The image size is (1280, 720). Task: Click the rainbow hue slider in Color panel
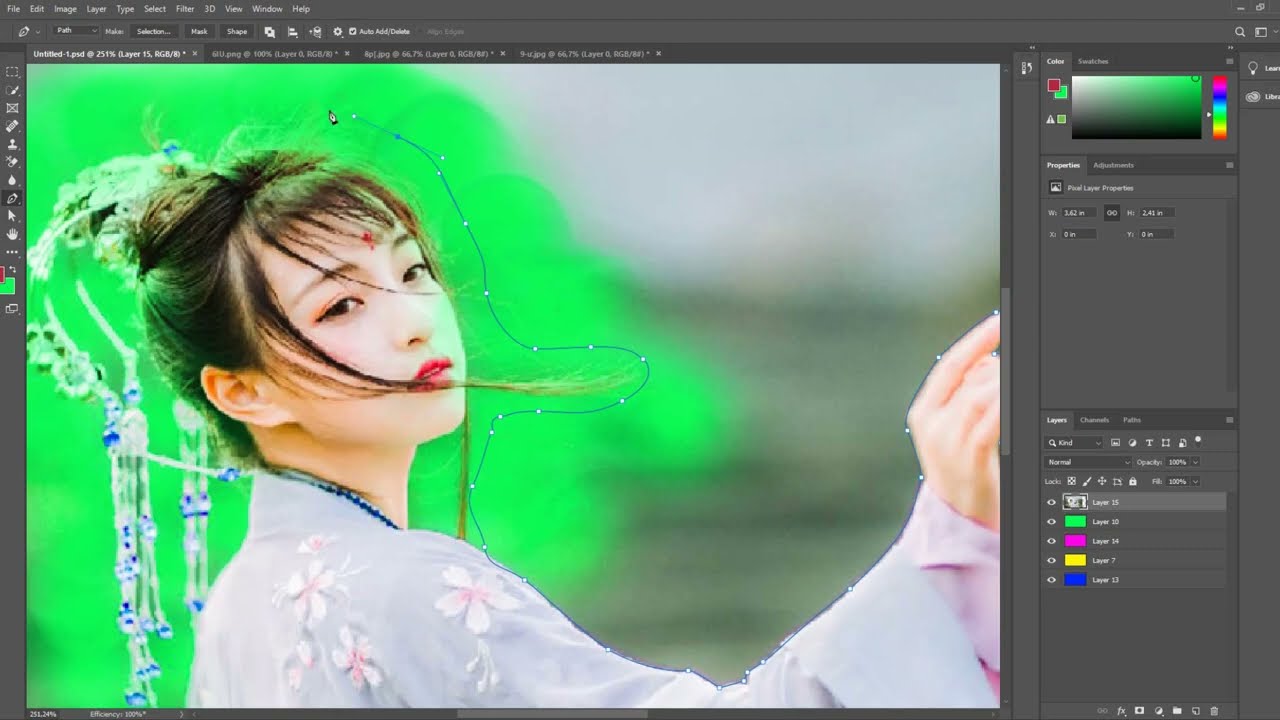(1220, 107)
